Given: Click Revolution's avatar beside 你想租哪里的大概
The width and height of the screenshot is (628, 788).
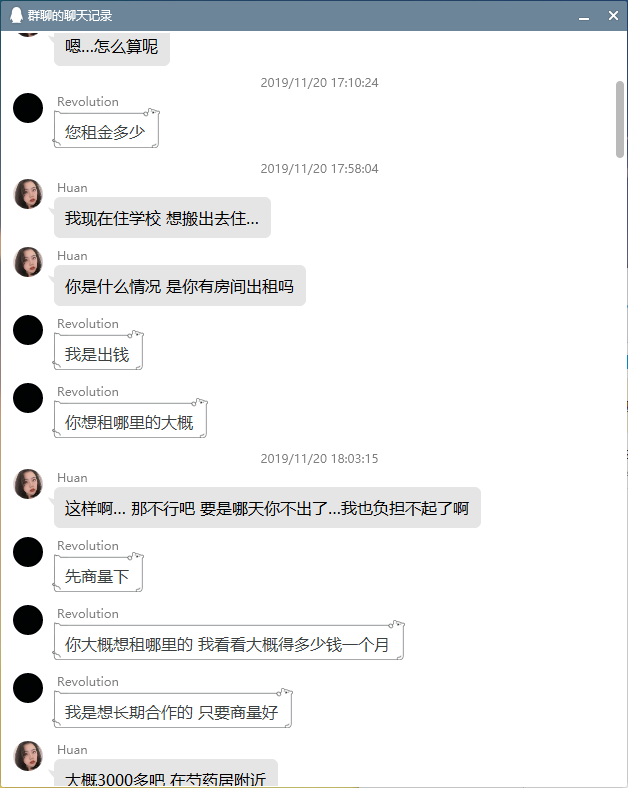Looking at the screenshot, I should pyautogui.click(x=28, y=398).
